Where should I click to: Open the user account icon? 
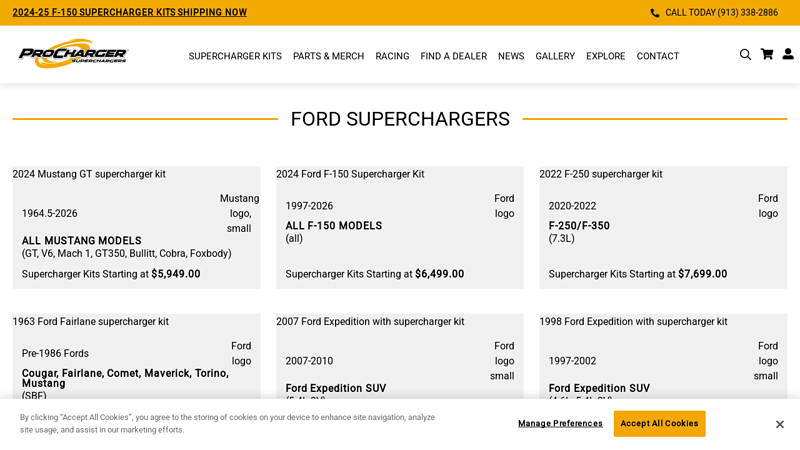(788, 54)
